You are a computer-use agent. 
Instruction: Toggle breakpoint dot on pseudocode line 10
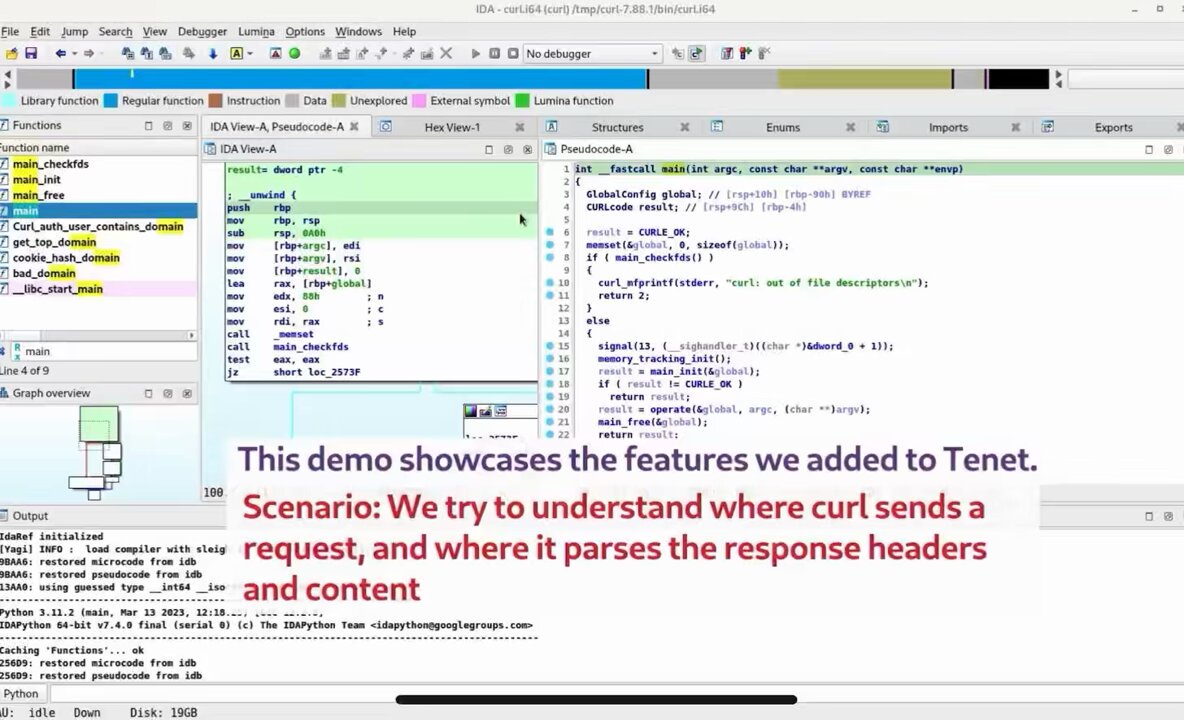[550, 283]
